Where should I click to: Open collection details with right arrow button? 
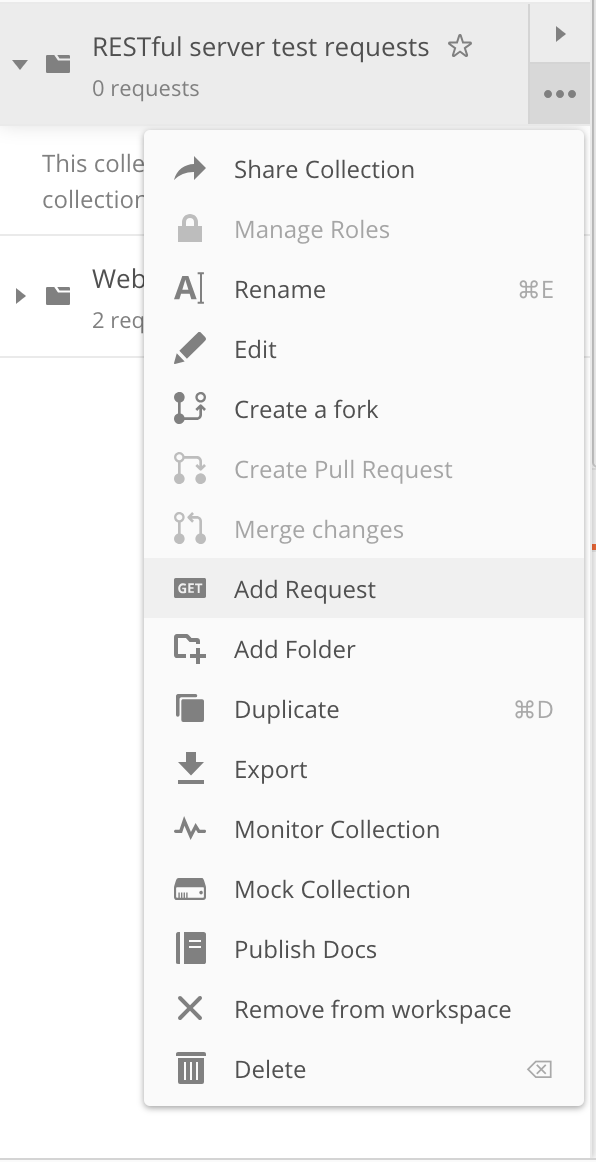560,33
